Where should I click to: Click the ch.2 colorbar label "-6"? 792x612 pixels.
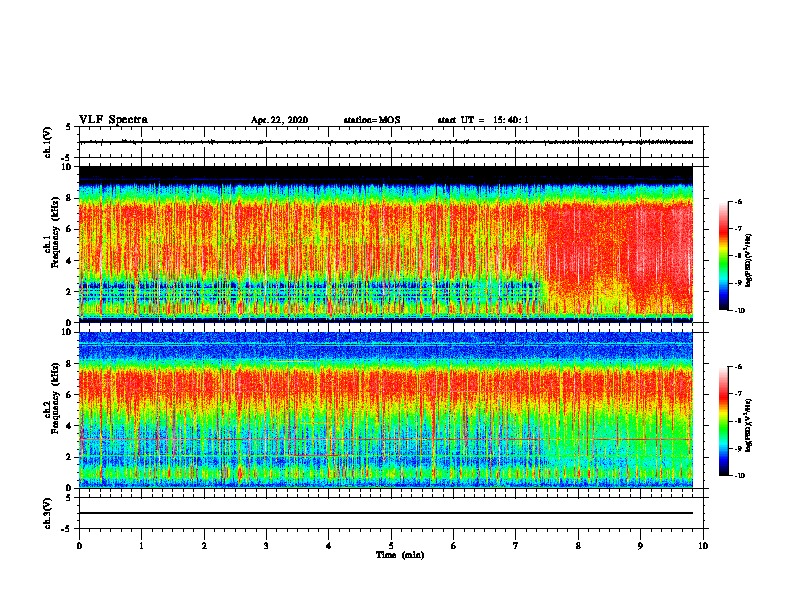click(x=738, y=367)
